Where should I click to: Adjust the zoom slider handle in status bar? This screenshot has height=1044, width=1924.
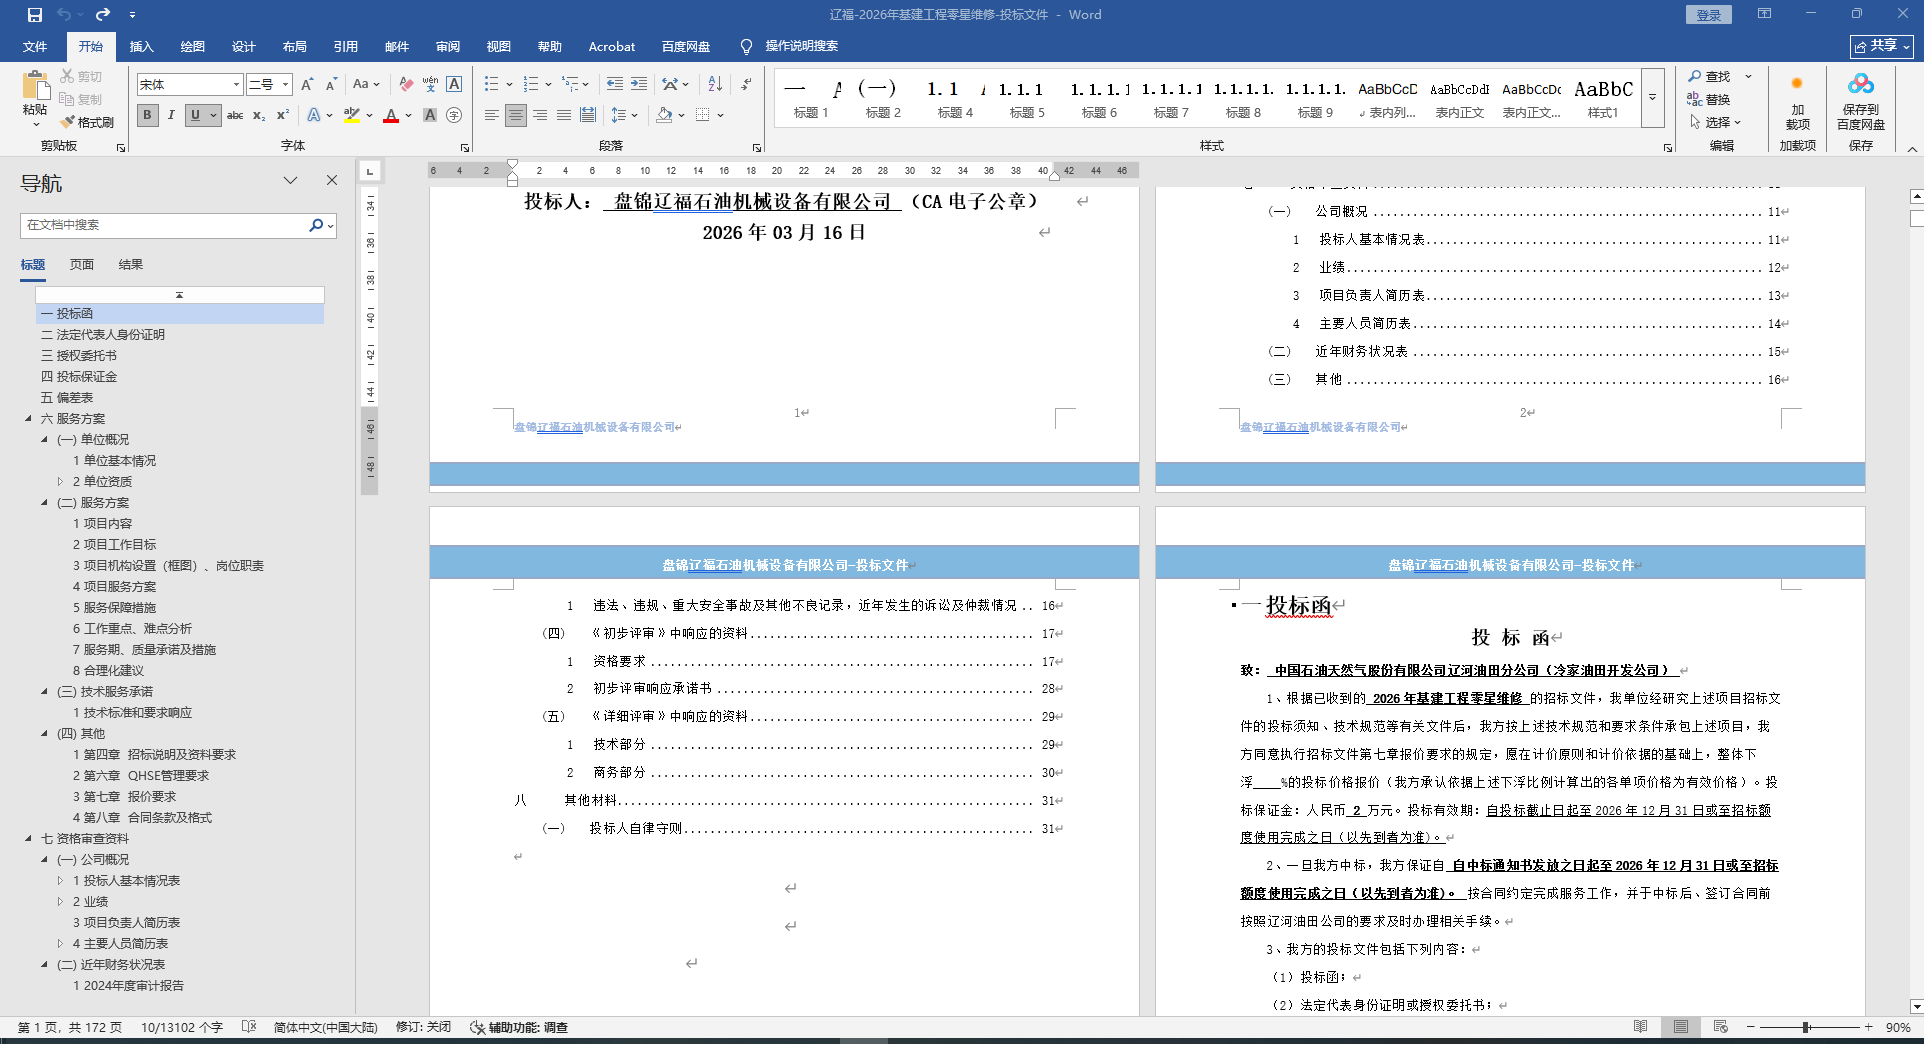[x=1806, y=1028]
